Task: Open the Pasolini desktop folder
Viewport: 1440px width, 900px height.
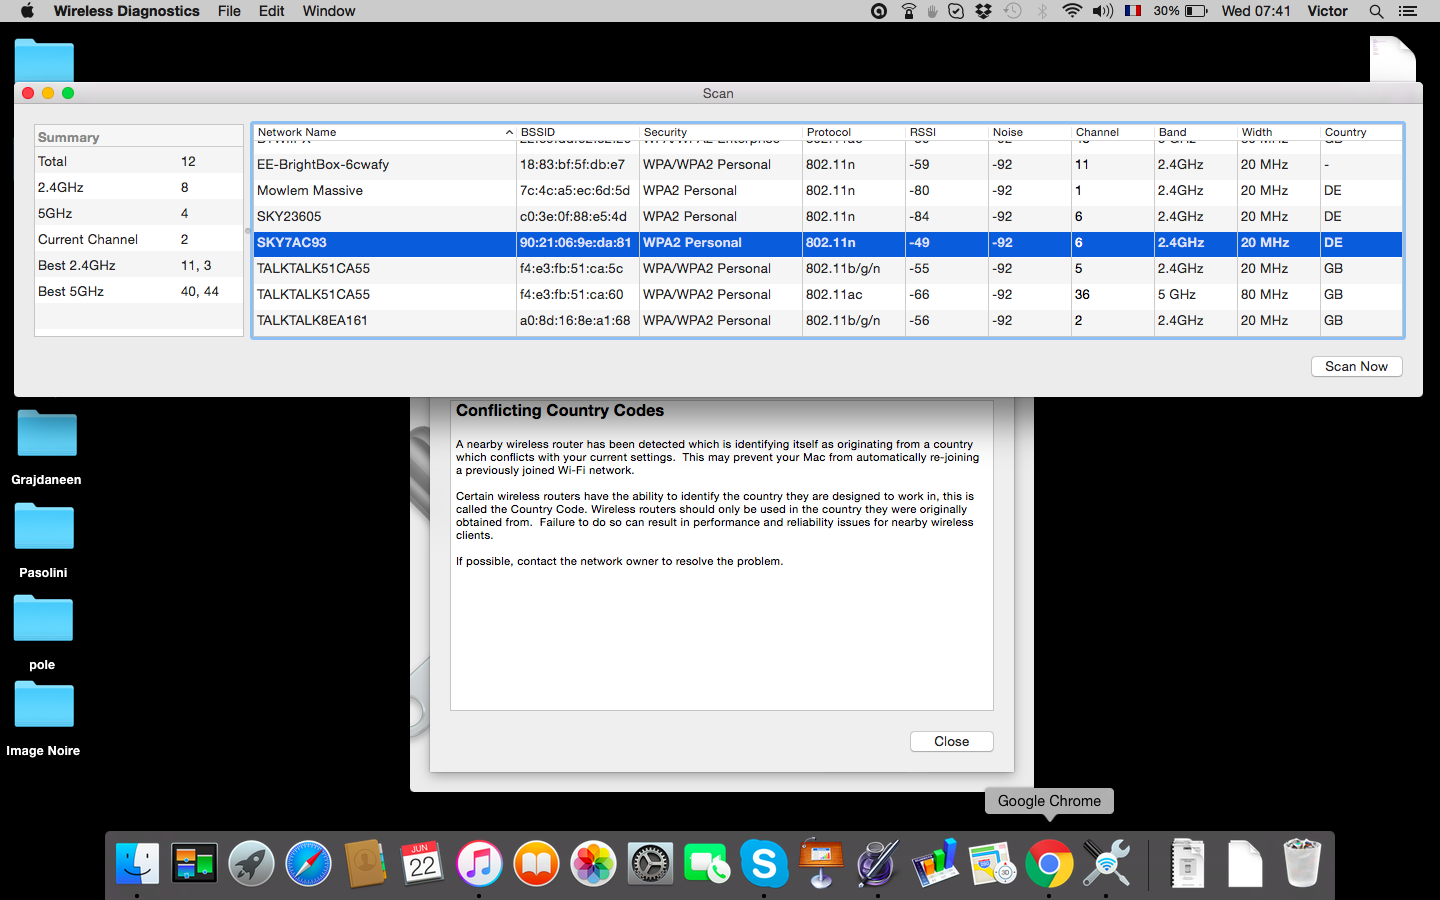Action: coord(44,541)
